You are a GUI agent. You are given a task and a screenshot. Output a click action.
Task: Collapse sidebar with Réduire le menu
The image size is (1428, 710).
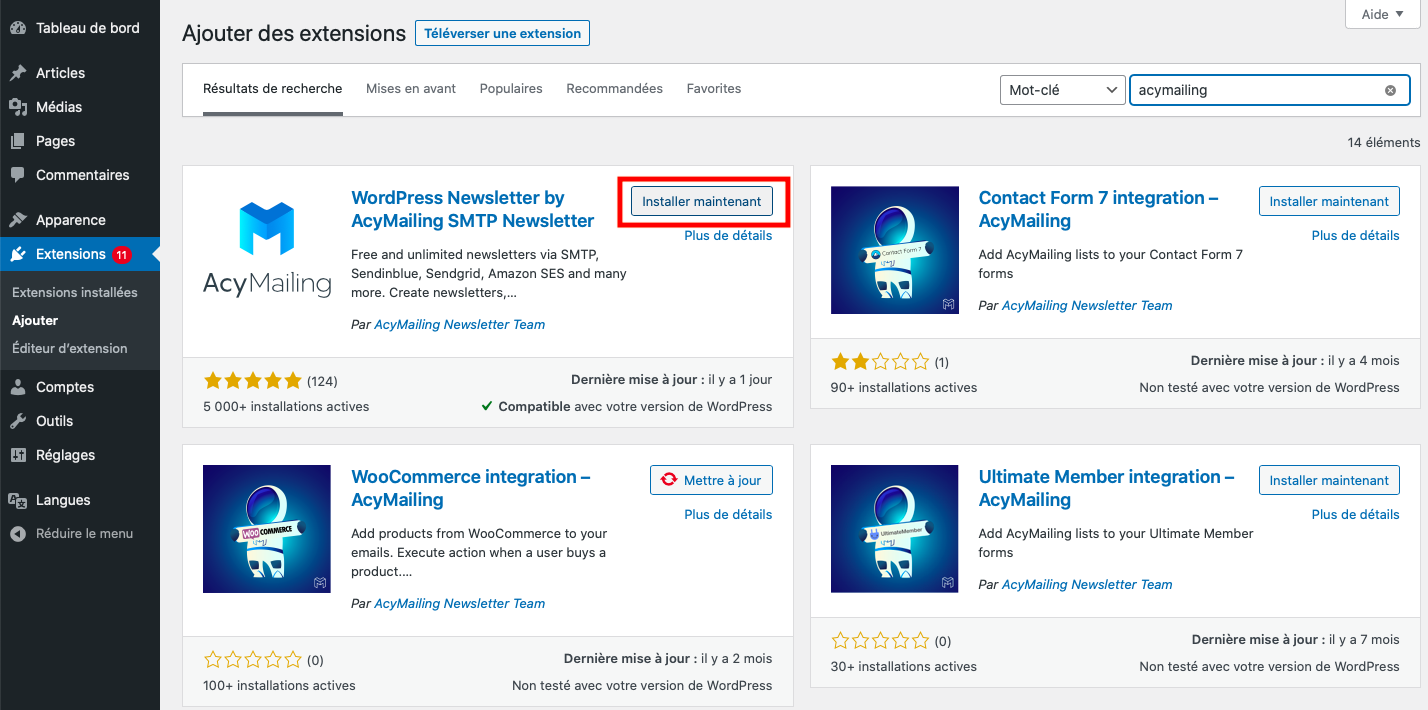71,534
